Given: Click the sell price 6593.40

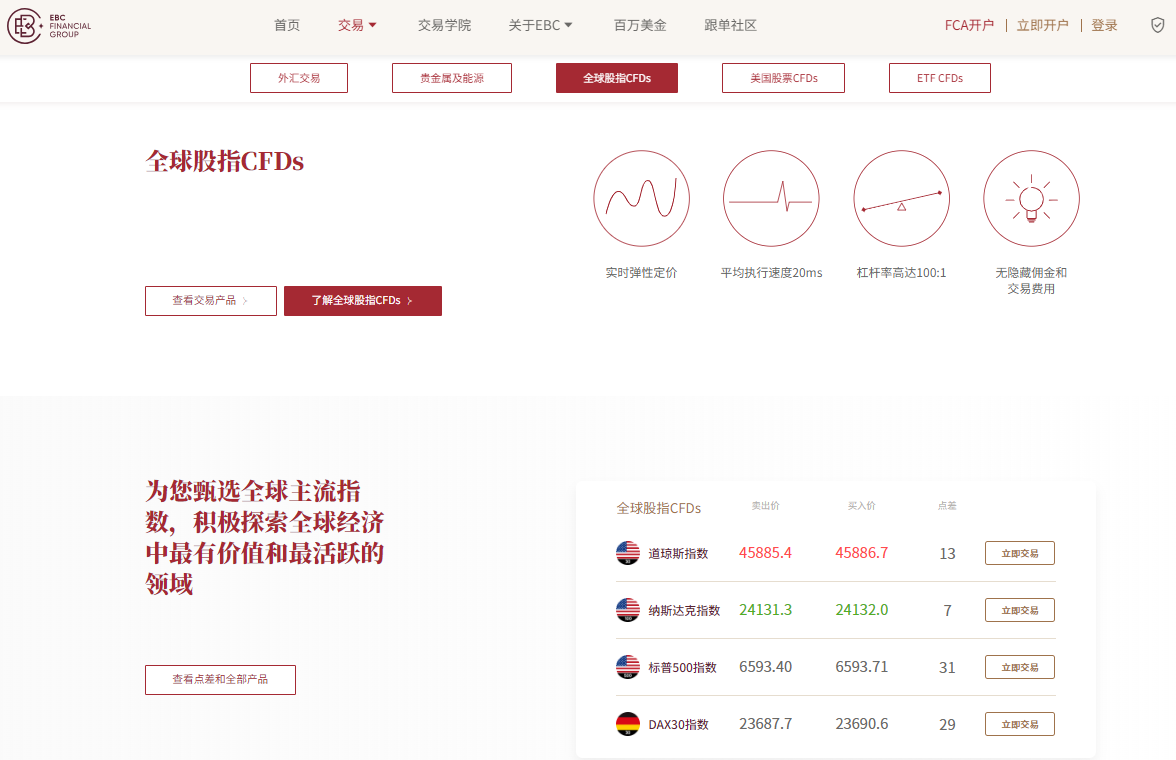Looking at the screenshot, I should pos(765,667).
